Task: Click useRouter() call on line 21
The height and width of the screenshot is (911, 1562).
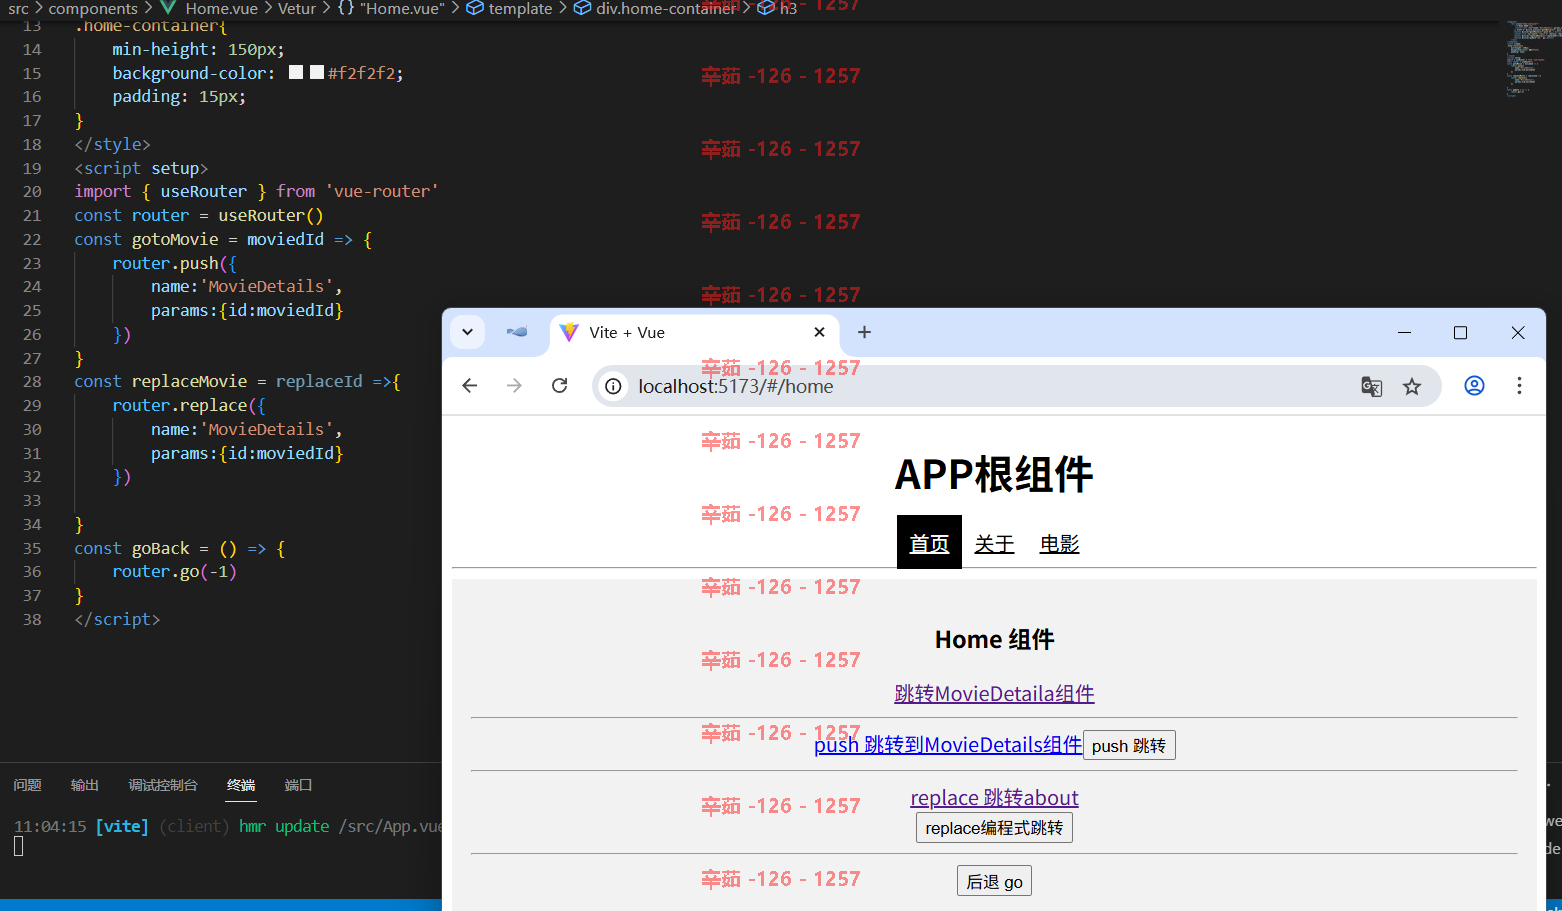Action: pyautogui.click(x=271, y=215)
